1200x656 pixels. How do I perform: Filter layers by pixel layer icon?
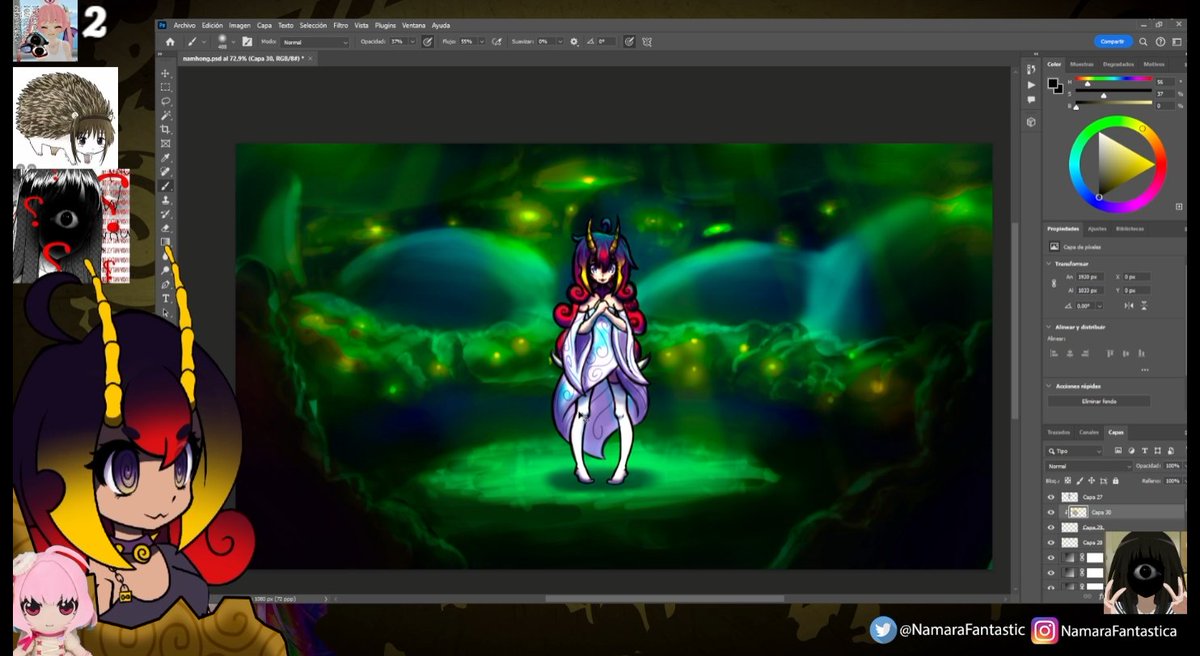pyautogui.click(x=1118, y=451)
